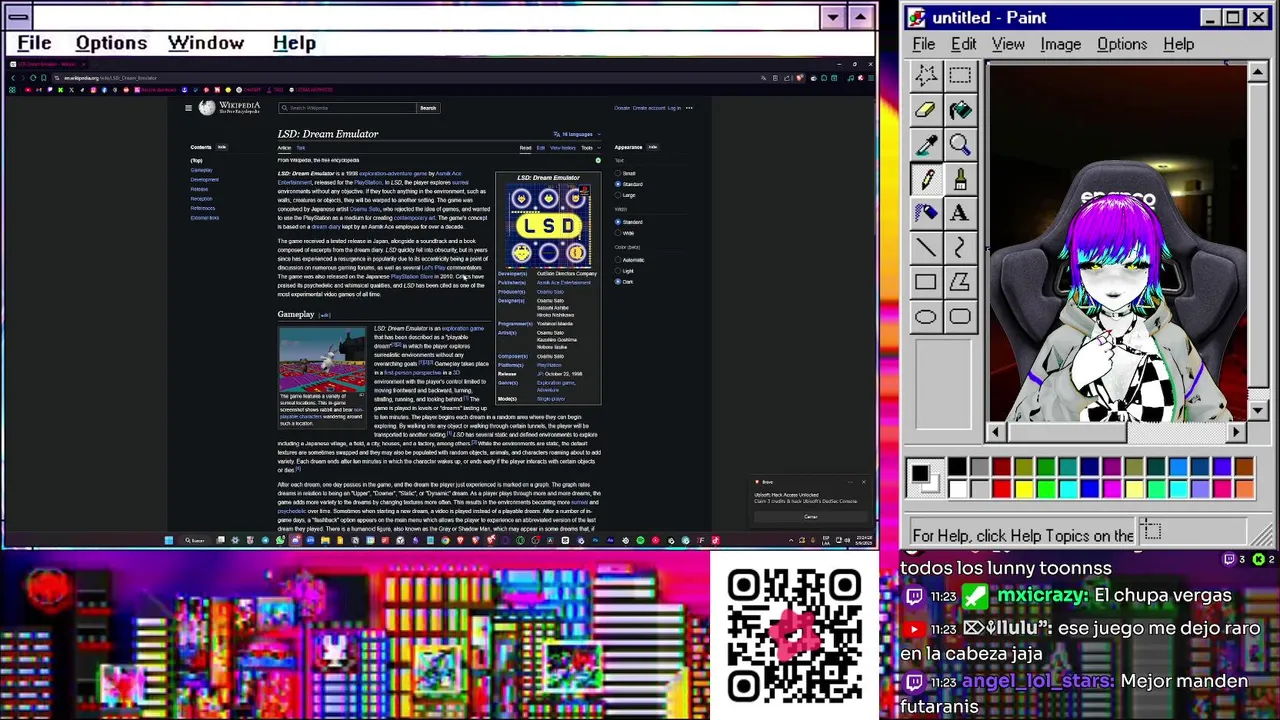Choose the Curve tool in Paint

point(960,248)
